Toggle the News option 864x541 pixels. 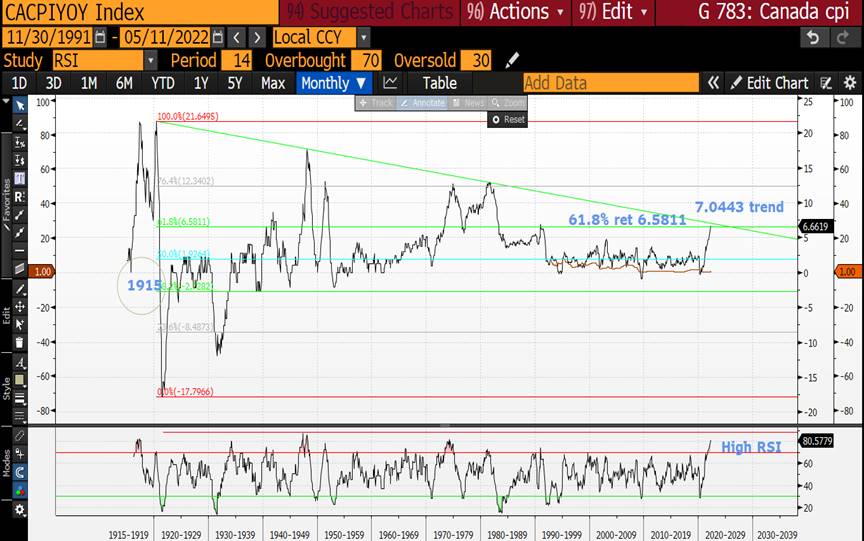click(x=468, y=103)
